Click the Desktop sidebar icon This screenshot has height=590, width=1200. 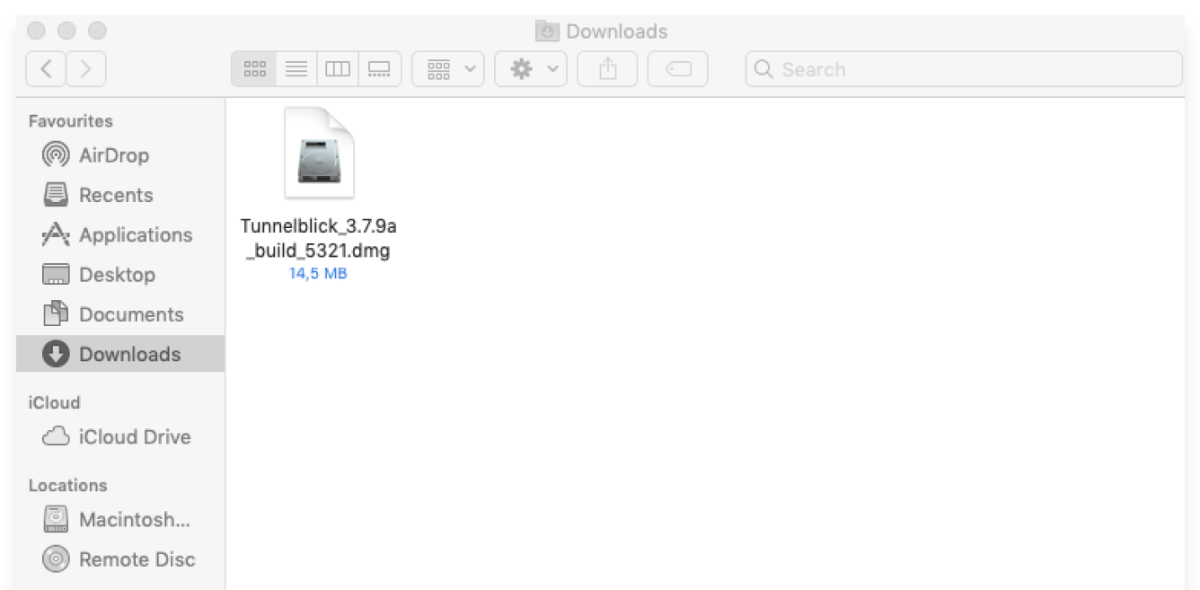56,274
